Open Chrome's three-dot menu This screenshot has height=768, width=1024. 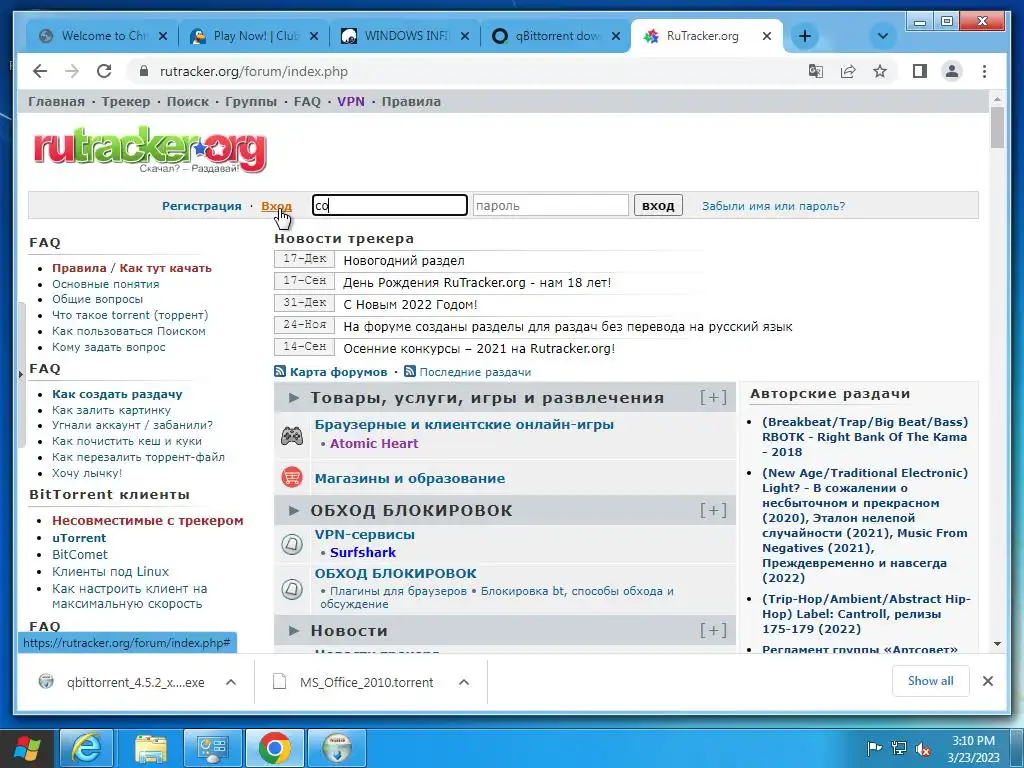(984, 71)
